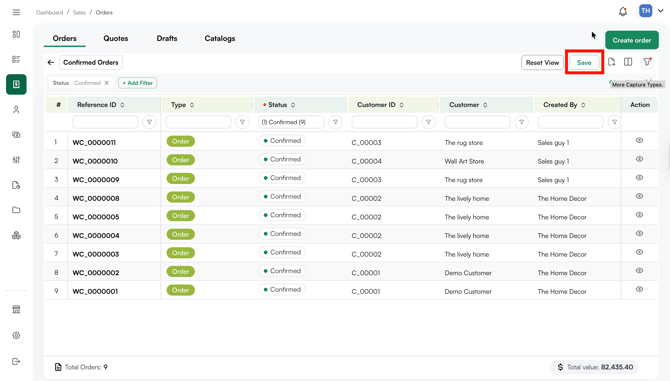
Task: Switch to the Orders tab
Action: click(x=65, y=38)
